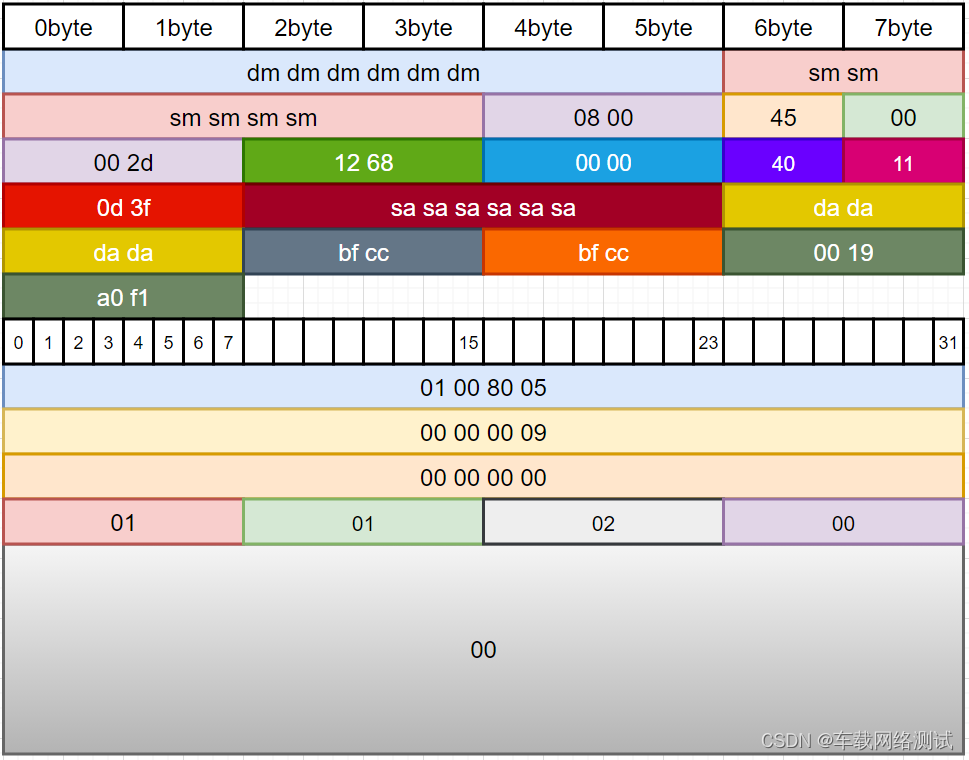Select the 6byte header cell

point(783,27)
